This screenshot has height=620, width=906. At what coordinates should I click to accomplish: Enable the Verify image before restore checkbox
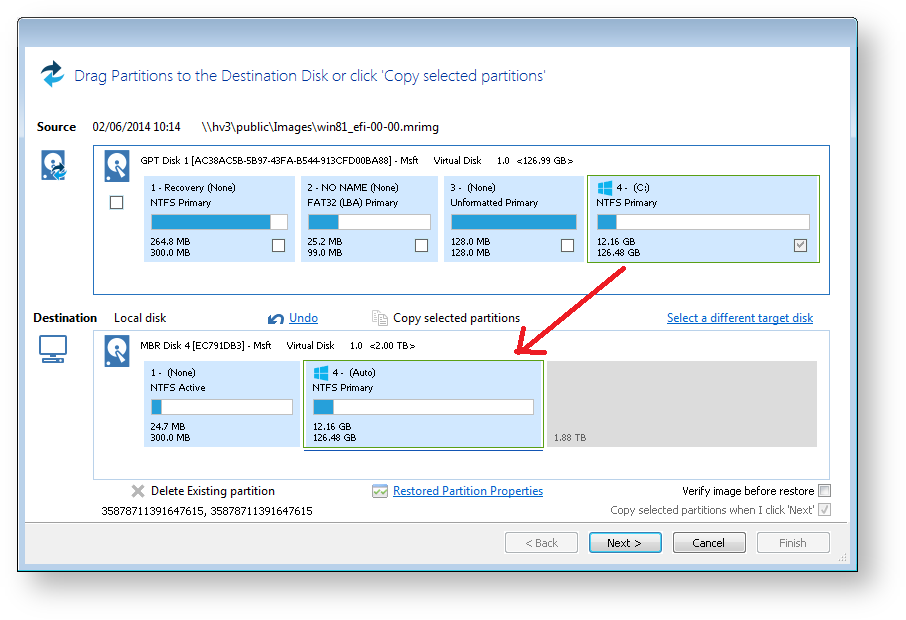824,490
